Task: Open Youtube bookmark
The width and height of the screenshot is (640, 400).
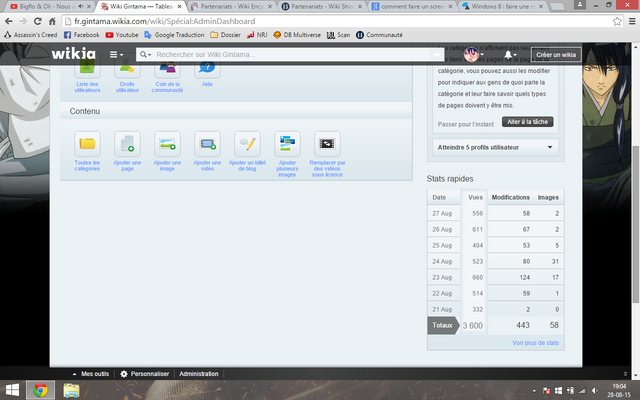Action: [x=122, y=35]
